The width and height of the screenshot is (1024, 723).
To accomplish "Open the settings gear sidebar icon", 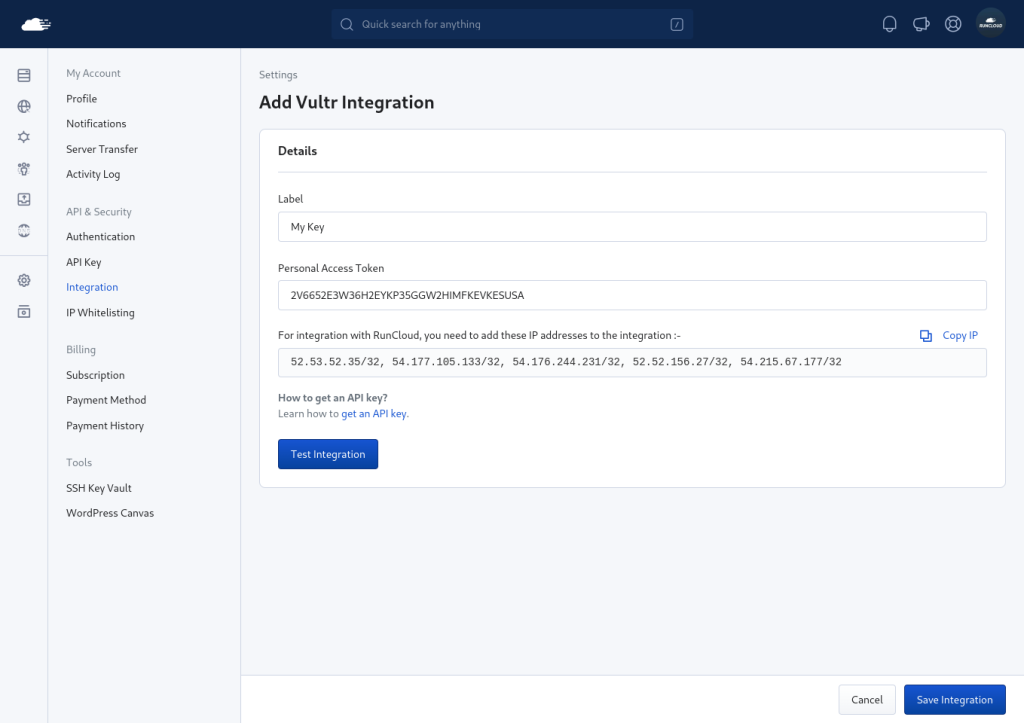I will click(24, 280).
